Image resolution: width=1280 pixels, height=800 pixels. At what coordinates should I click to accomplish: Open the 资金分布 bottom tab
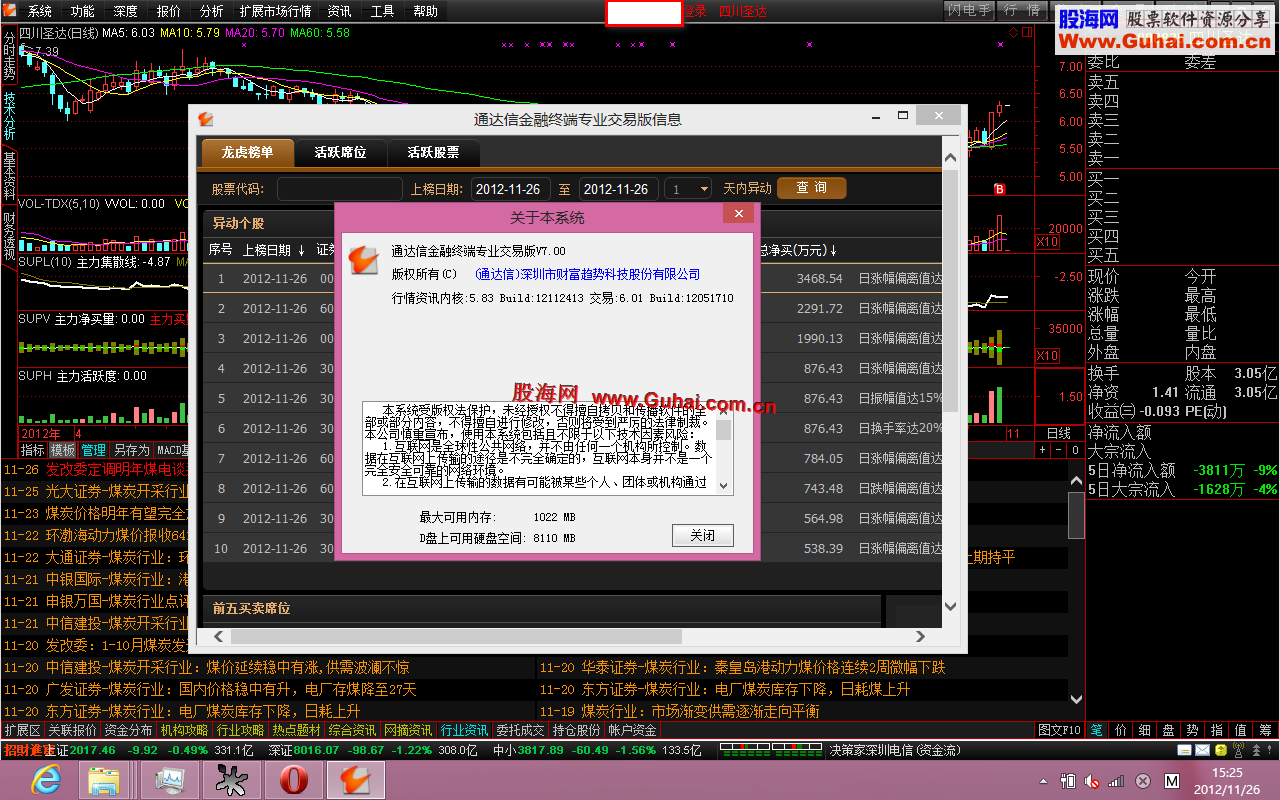pyautogui.click(x=128, y=730)
